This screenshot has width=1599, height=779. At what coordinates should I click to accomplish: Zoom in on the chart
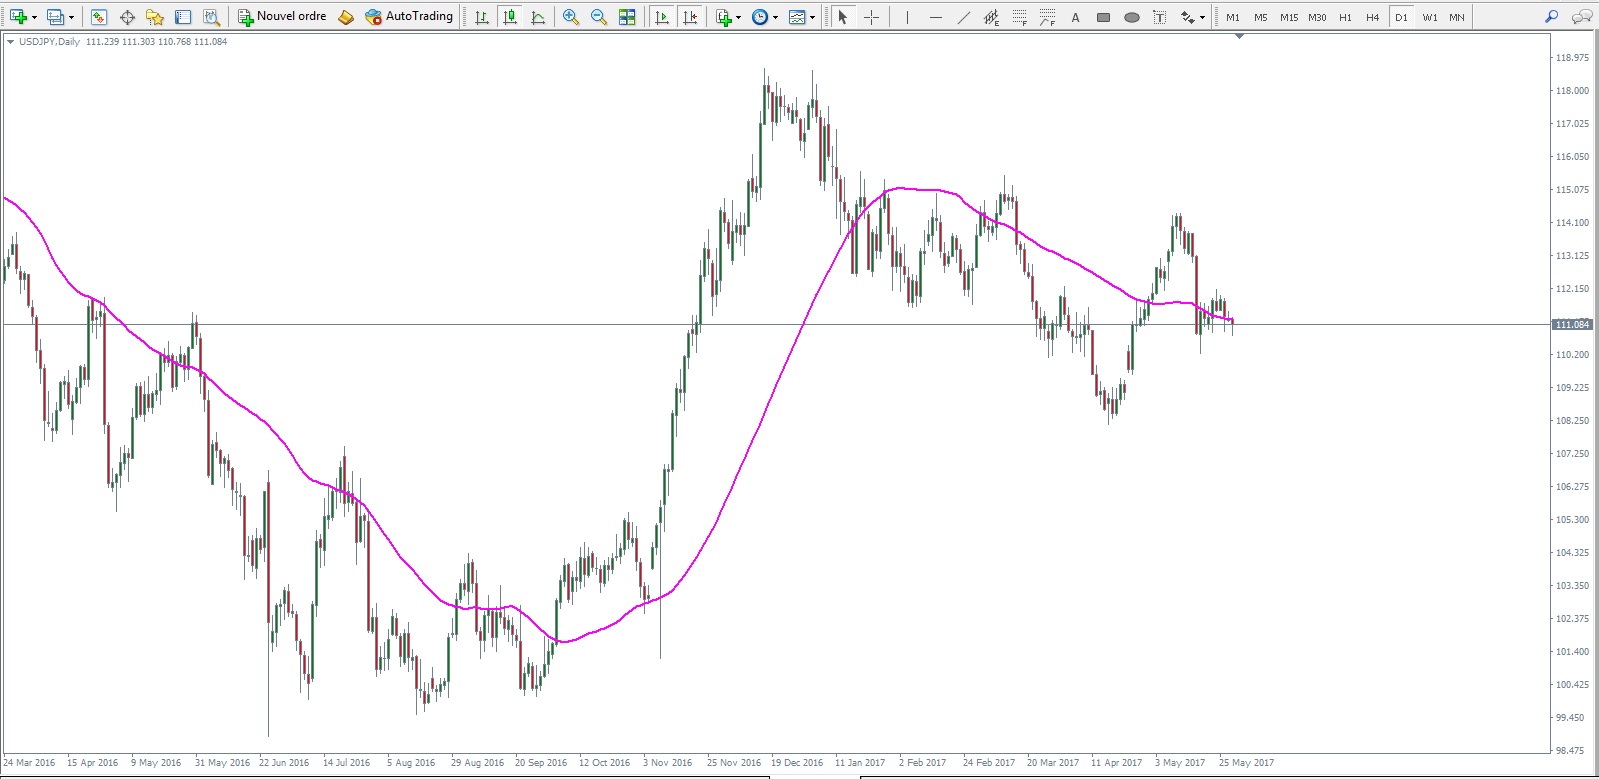point(571,17)
